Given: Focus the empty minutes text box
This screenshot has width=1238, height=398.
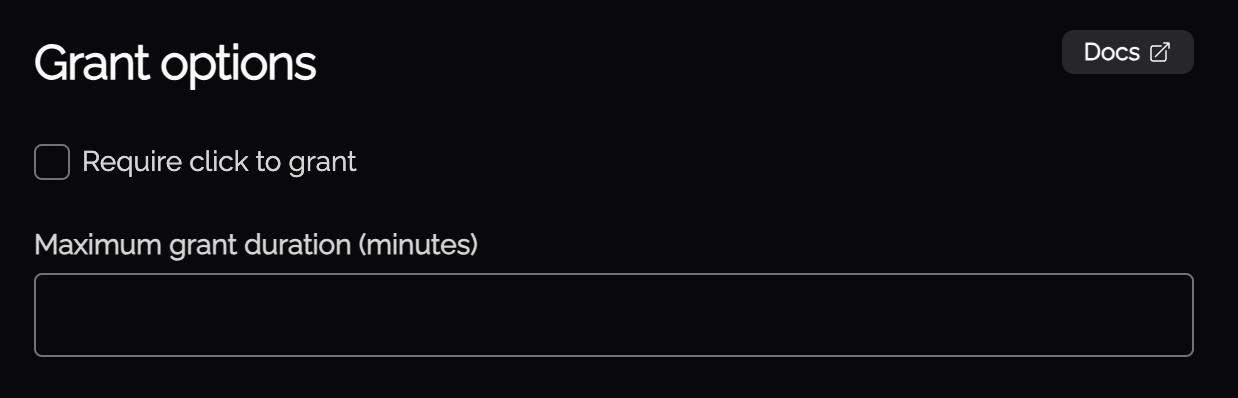Looking at the screenshot, I should [x=614, y=315].
